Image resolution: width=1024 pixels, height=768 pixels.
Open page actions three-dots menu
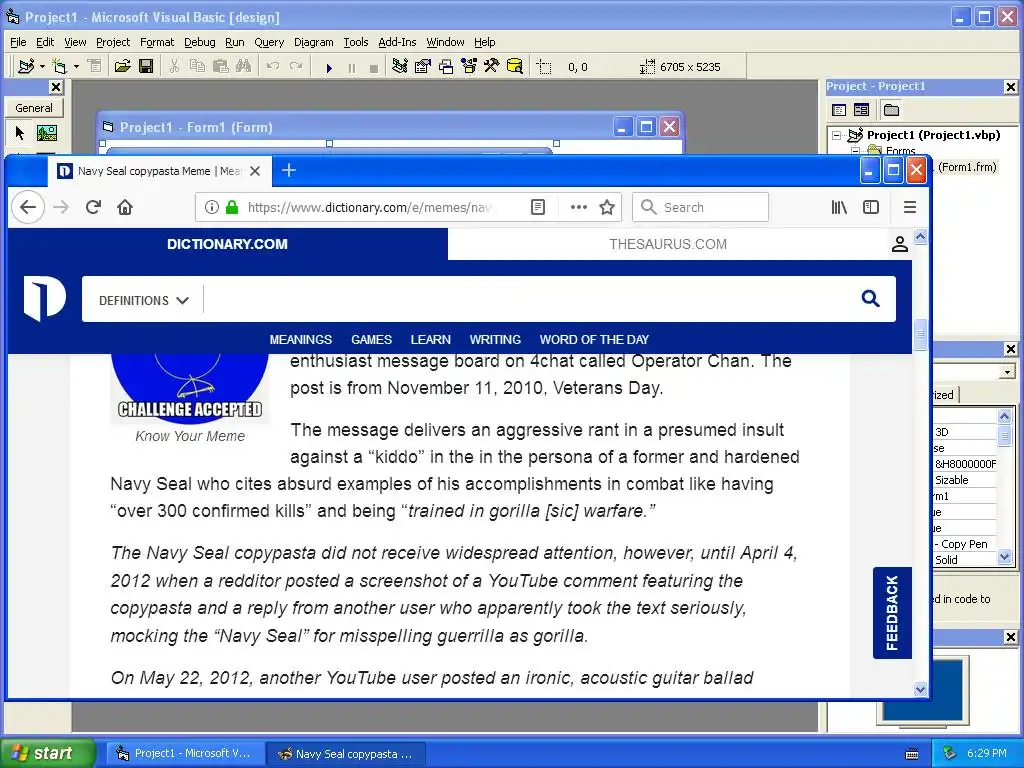(579, 208)
